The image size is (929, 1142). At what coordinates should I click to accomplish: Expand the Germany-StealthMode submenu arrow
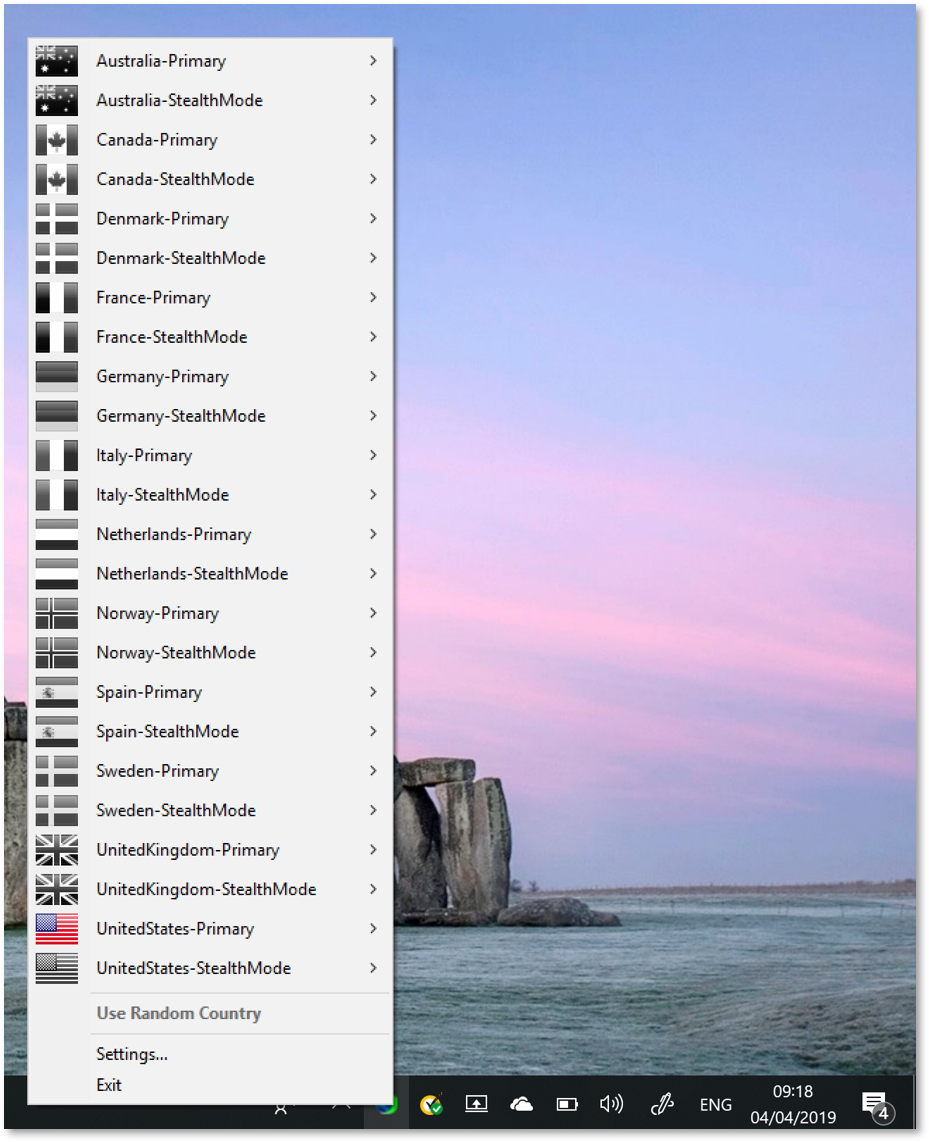point(373,416)
